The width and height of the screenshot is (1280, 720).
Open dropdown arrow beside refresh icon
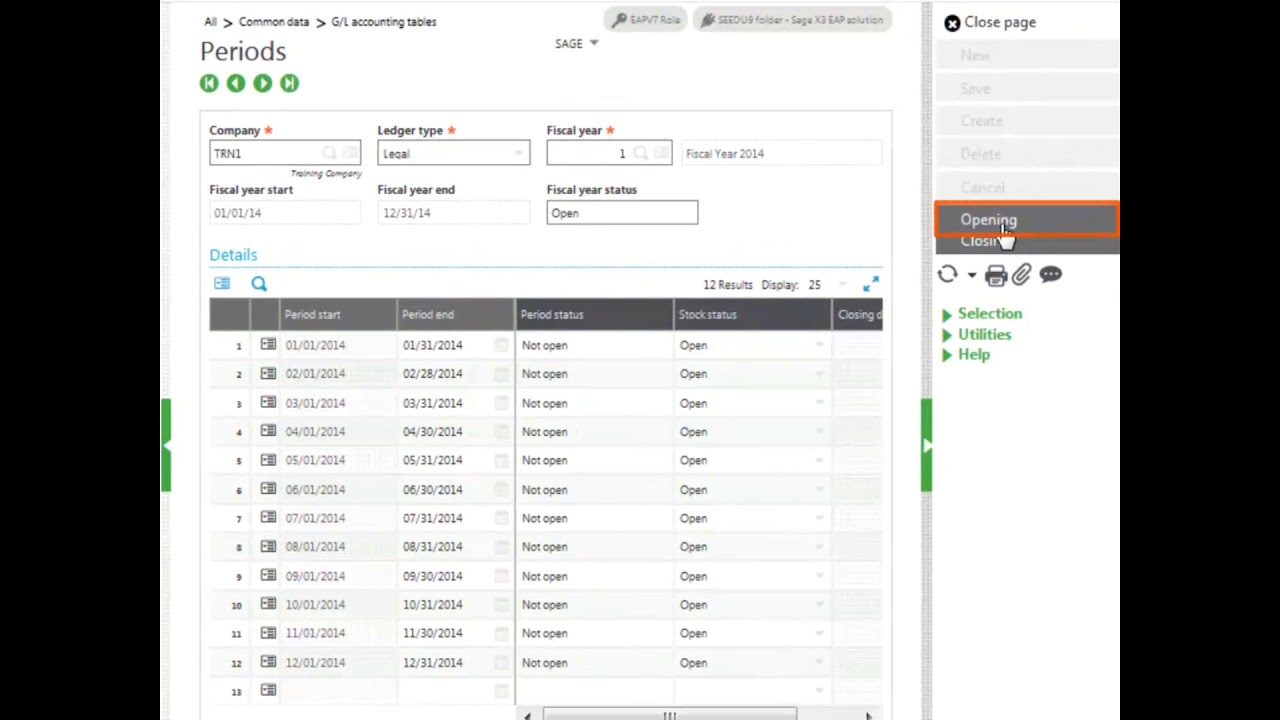coord(971,275)
